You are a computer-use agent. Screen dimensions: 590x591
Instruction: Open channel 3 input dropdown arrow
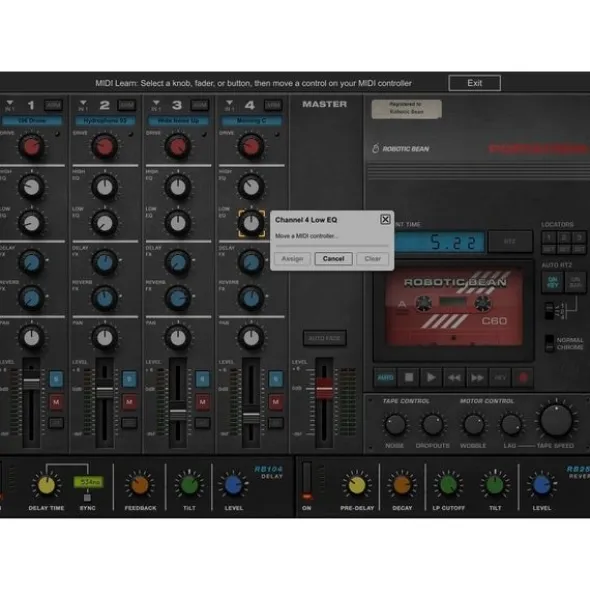point(156,103)
